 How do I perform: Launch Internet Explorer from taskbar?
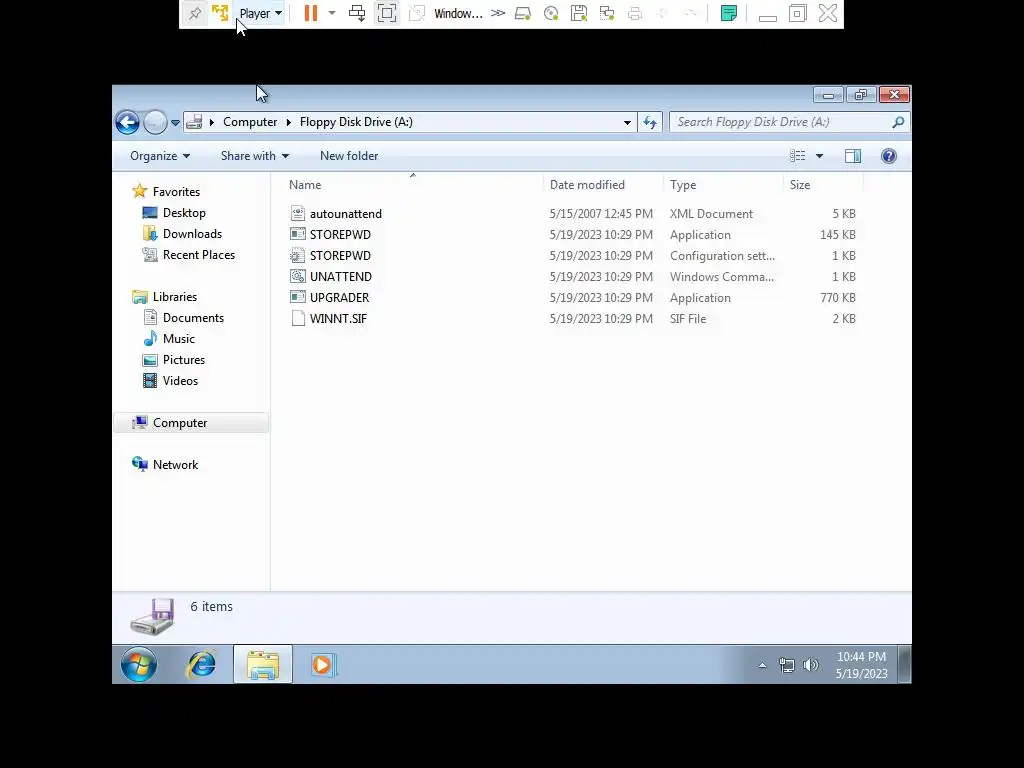click(x=201, y=665)
